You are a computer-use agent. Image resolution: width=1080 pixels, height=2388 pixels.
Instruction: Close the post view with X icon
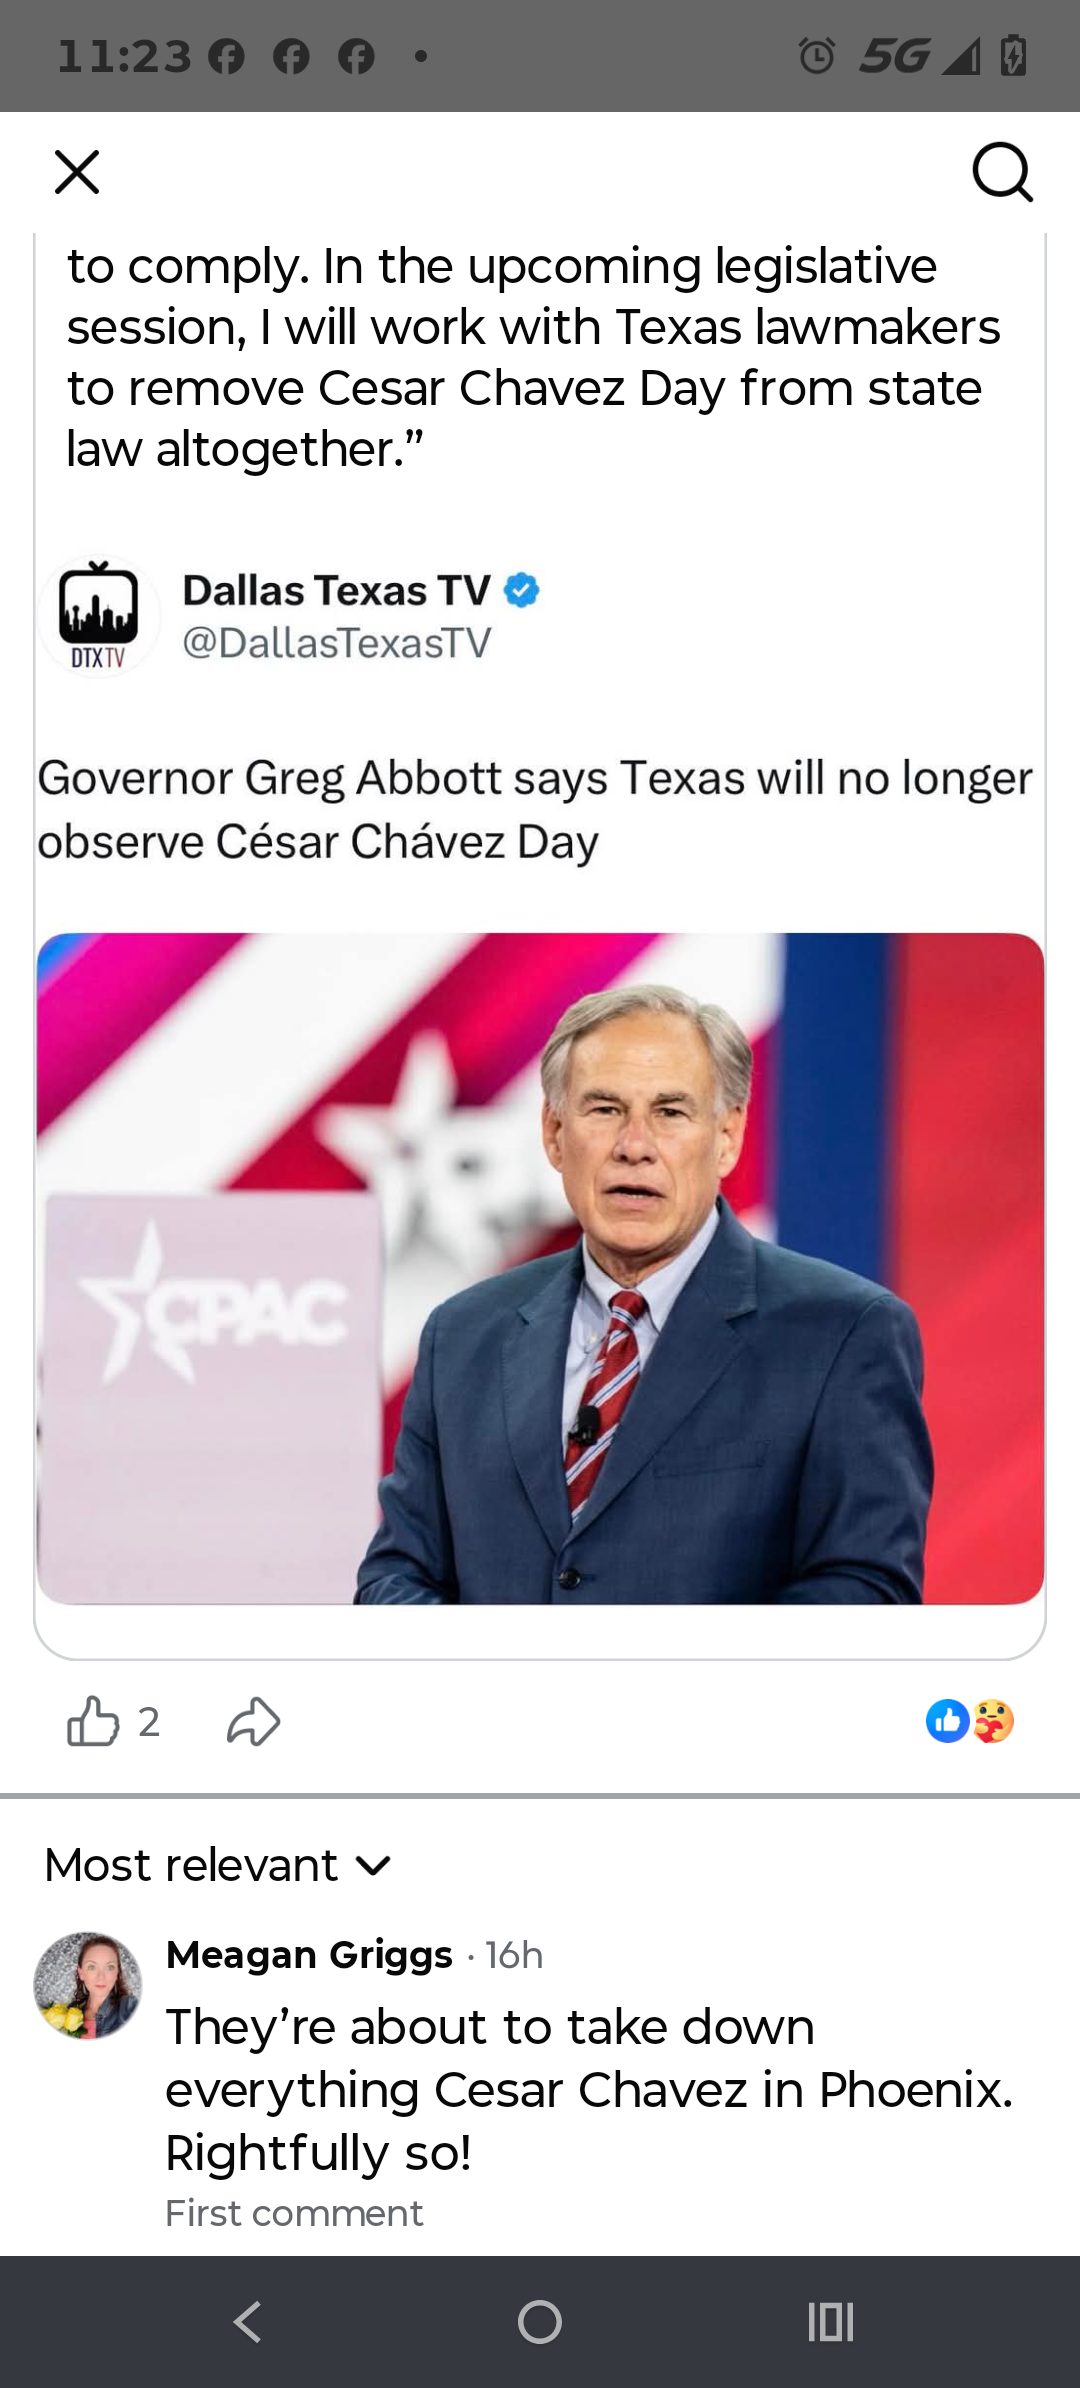click(77, 172)
